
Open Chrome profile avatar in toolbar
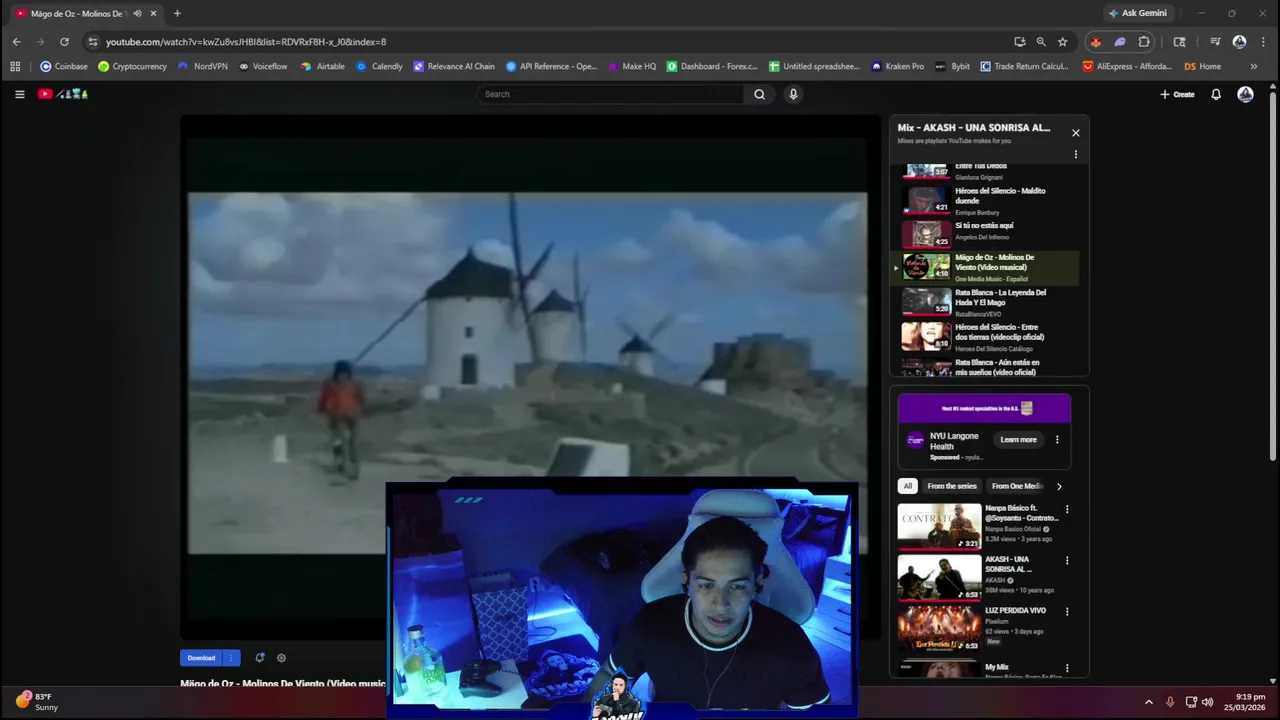pos(1239,42)
